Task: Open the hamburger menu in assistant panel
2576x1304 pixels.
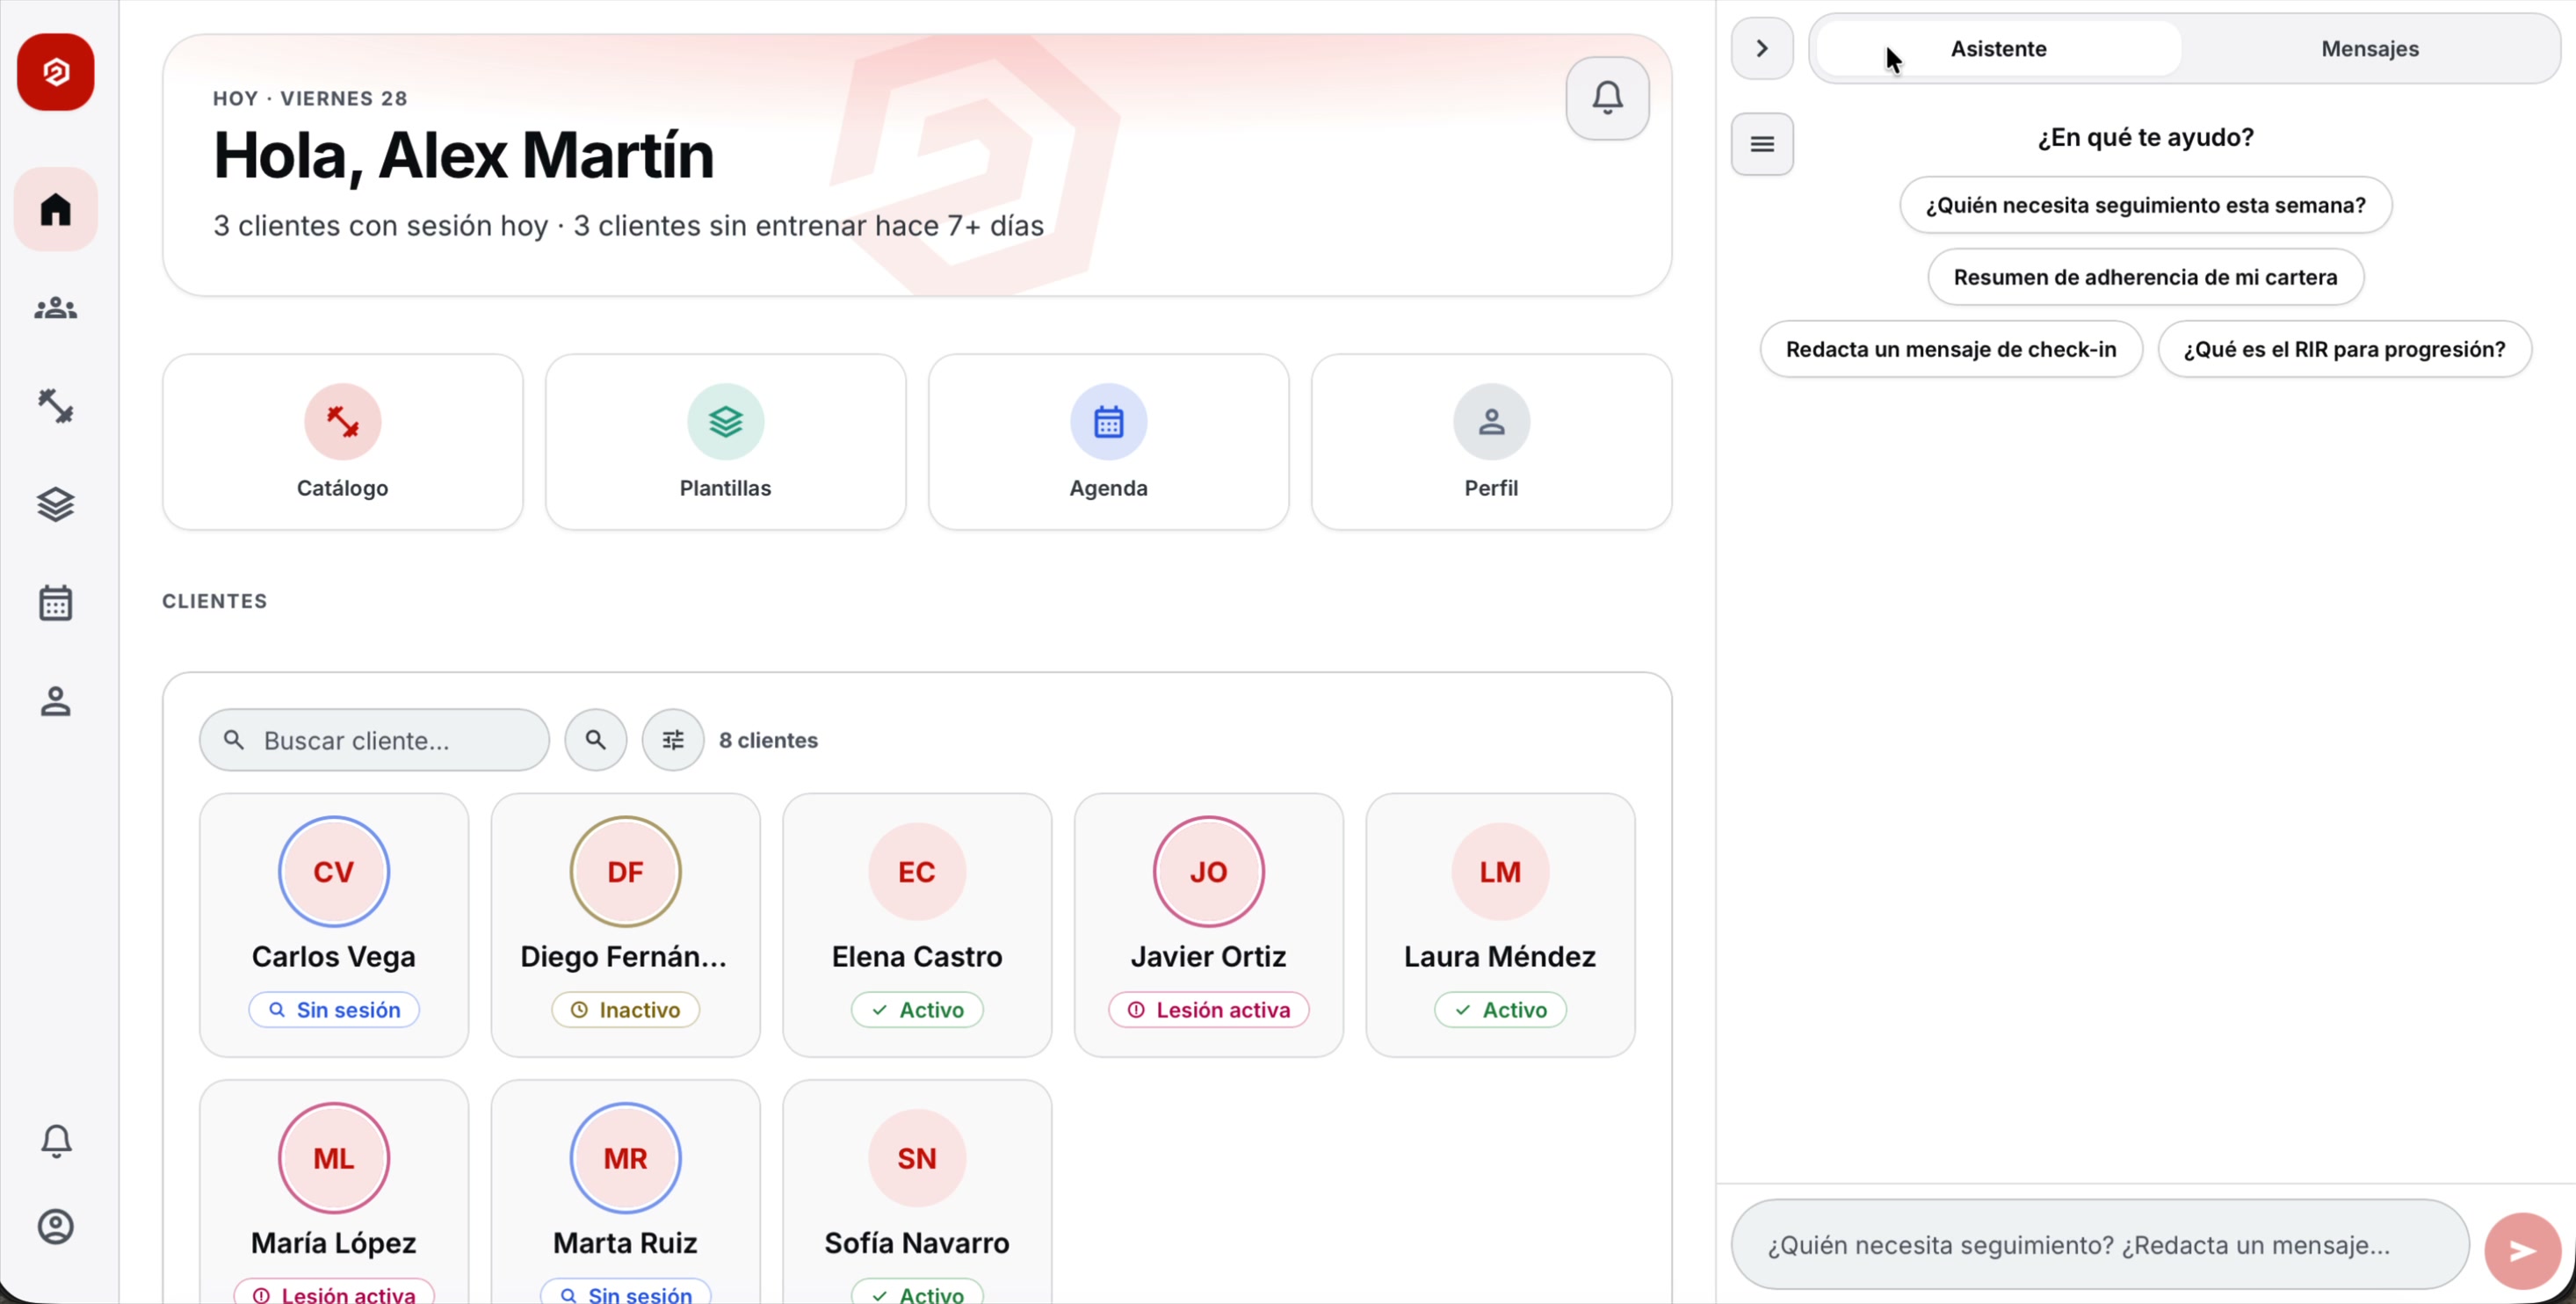Action: [x=1762, y=144]
